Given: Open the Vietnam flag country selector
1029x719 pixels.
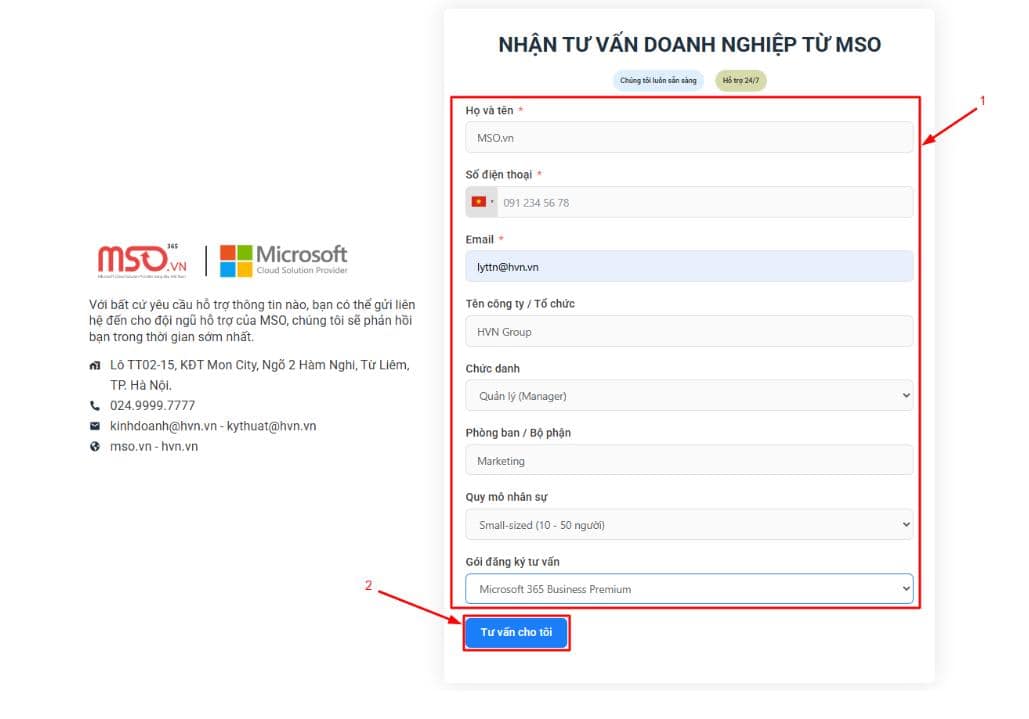Looking at the screenshot, I should pos(482,202).
